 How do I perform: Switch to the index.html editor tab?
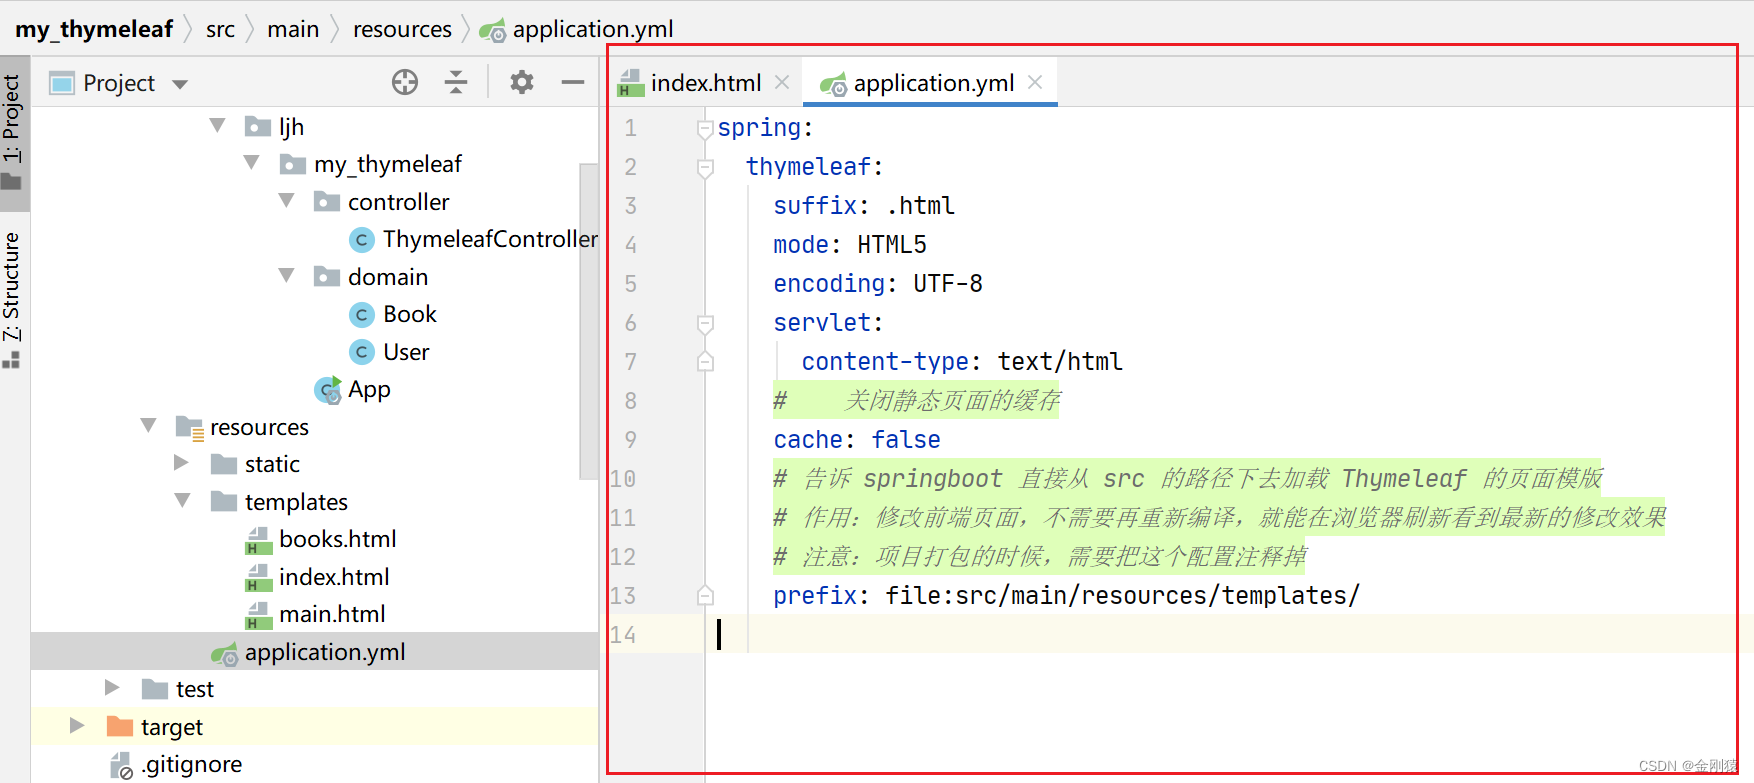(706, 83)
